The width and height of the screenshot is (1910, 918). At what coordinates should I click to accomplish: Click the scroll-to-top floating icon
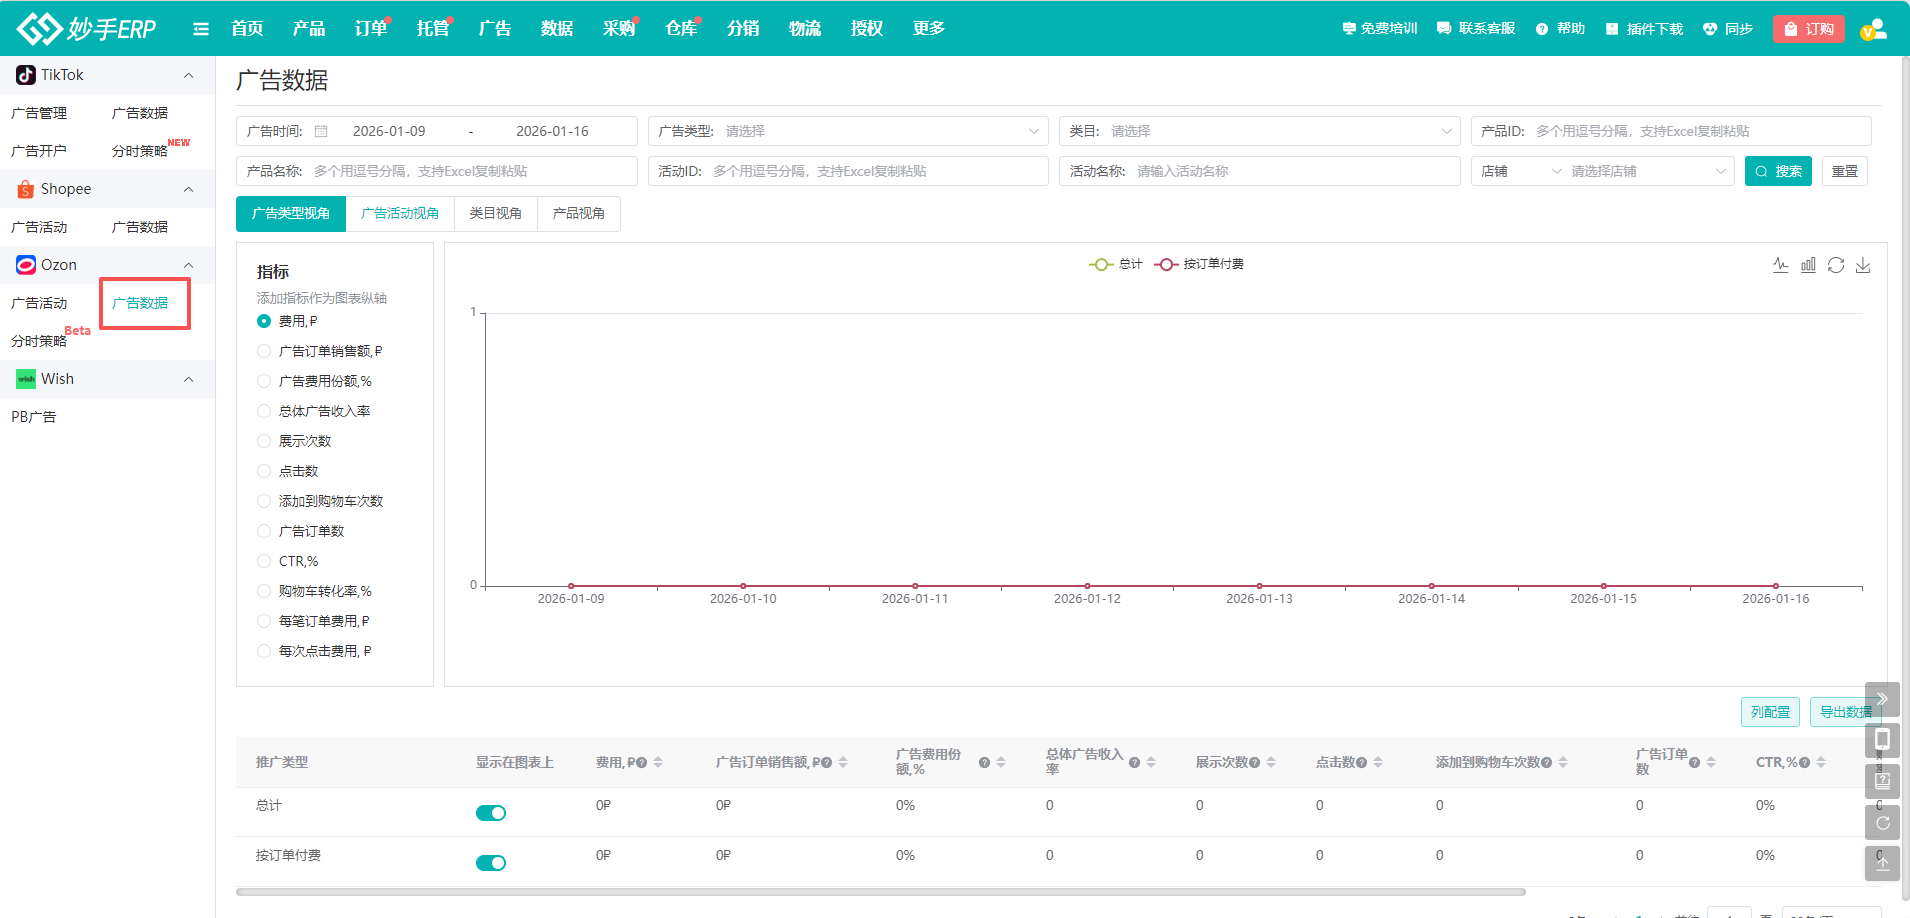tap(1882, 864)
